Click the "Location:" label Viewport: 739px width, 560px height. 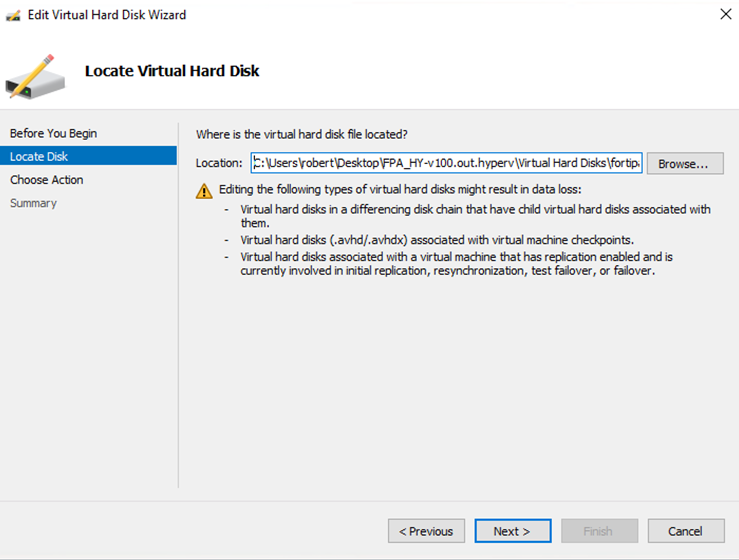[218, 163]
